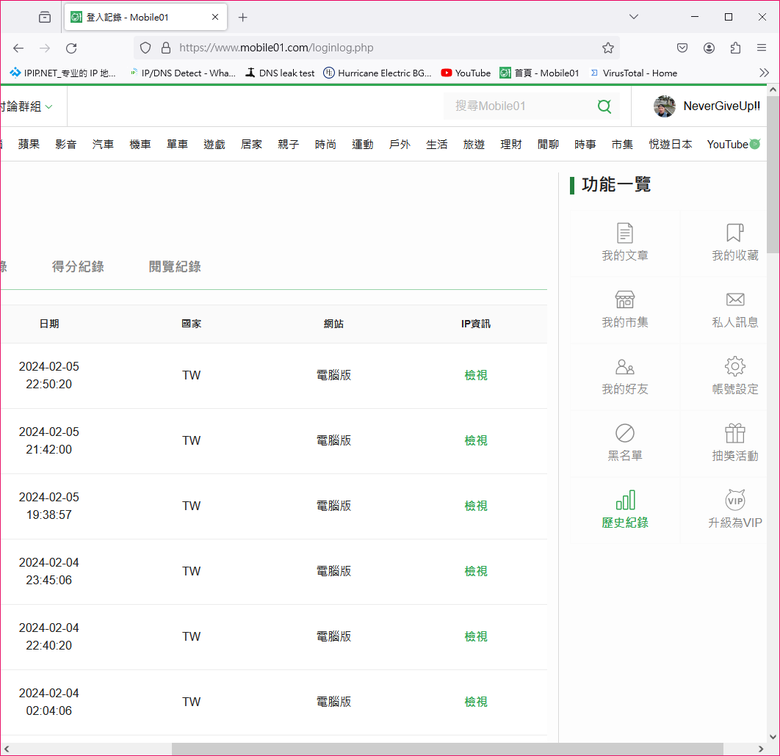Click 歷史紀錄 bar chart icon

tap(624, 500)
